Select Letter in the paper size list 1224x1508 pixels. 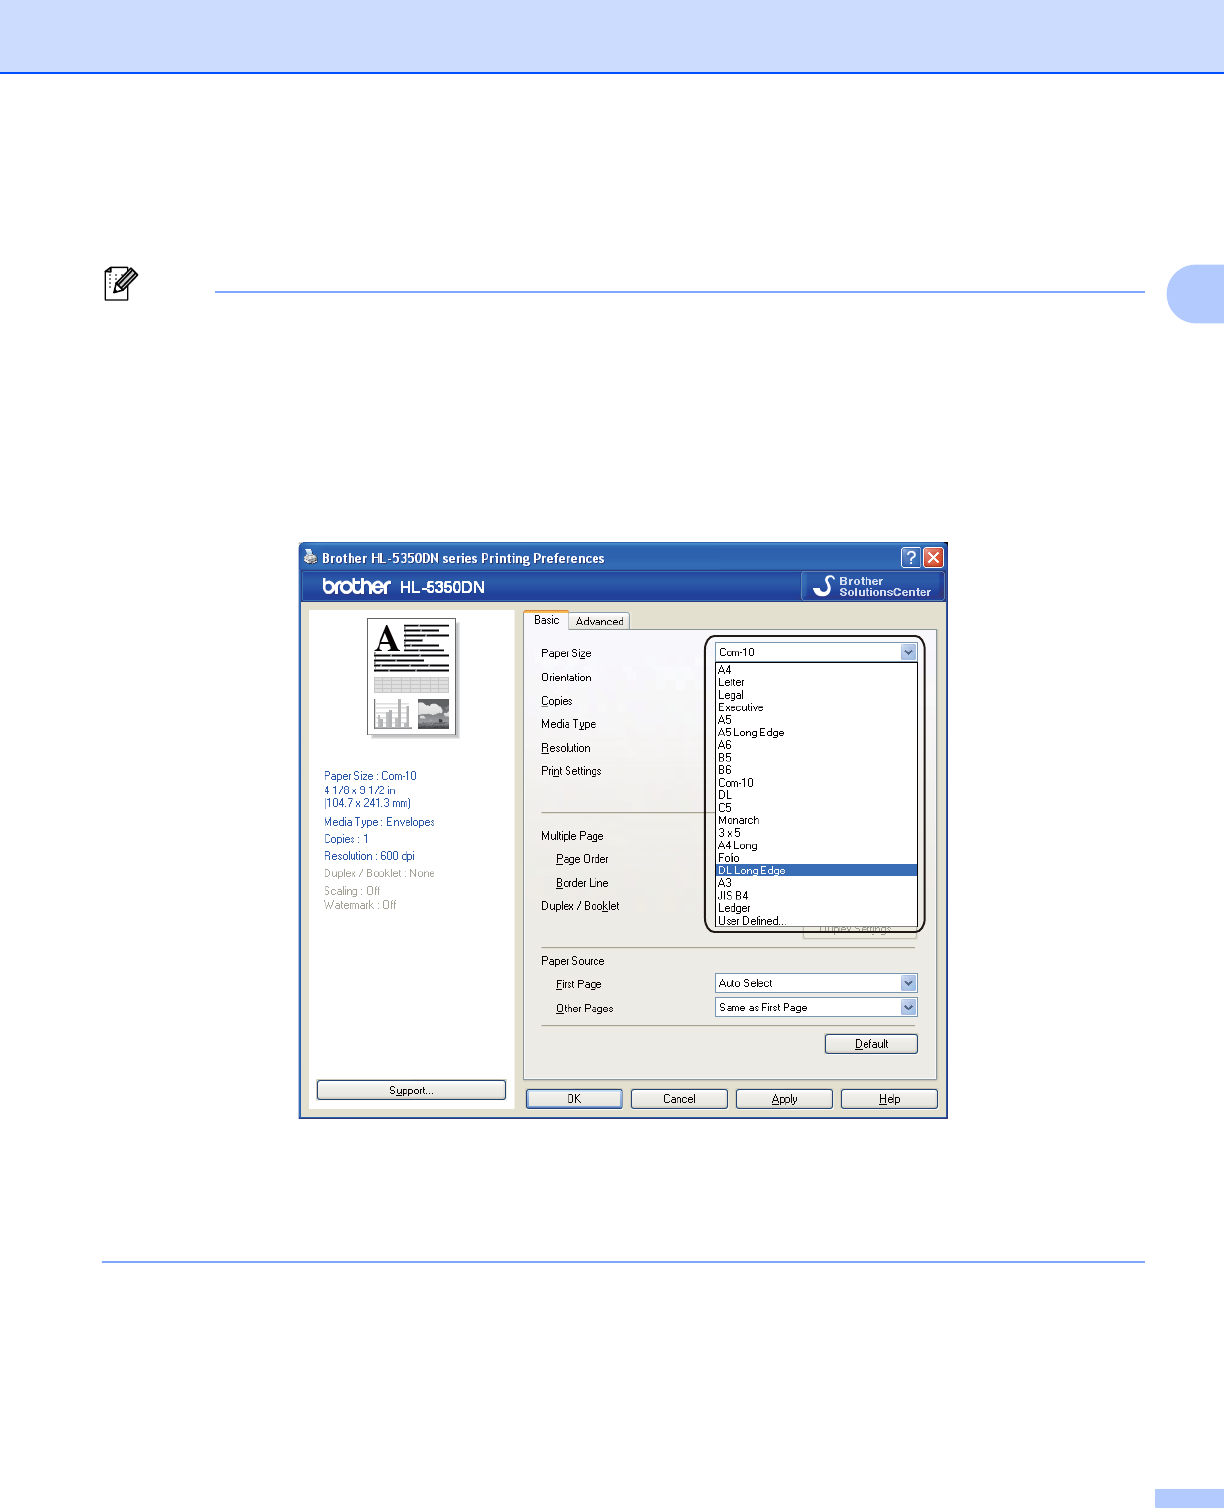click(x=816, y=682)
